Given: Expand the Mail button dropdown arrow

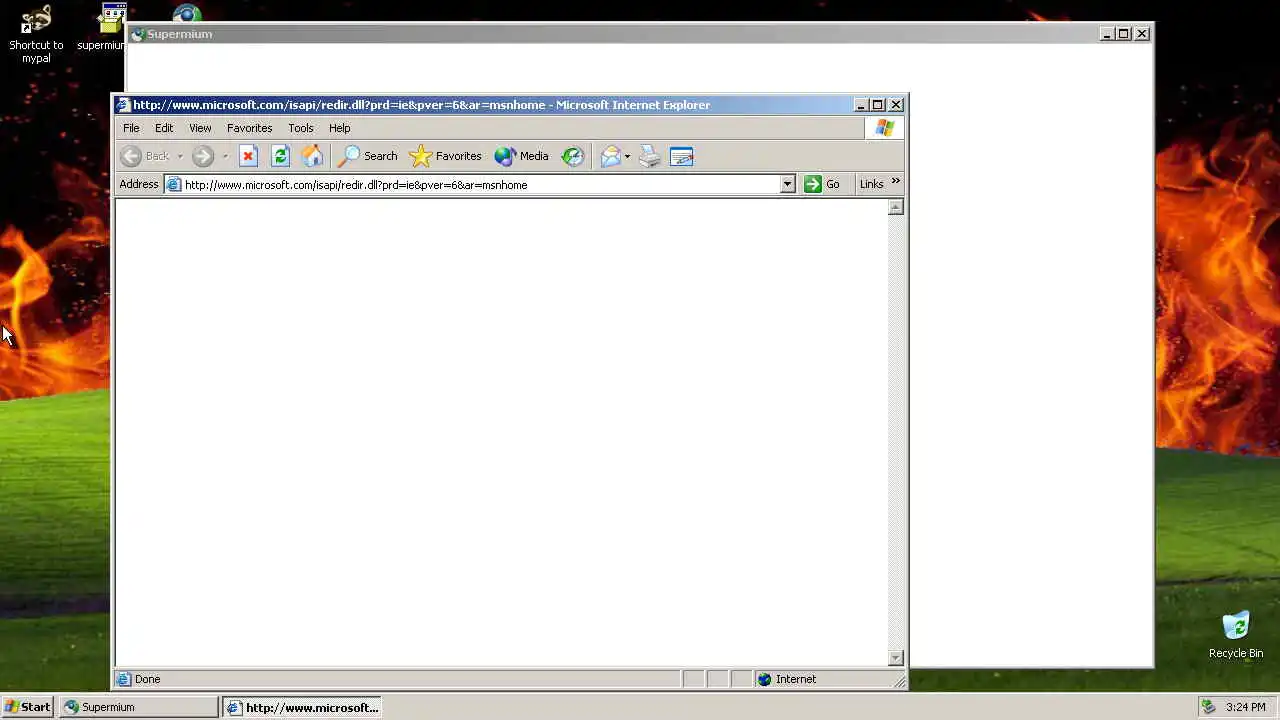Looking at the screenshot, I should [627, 156].
